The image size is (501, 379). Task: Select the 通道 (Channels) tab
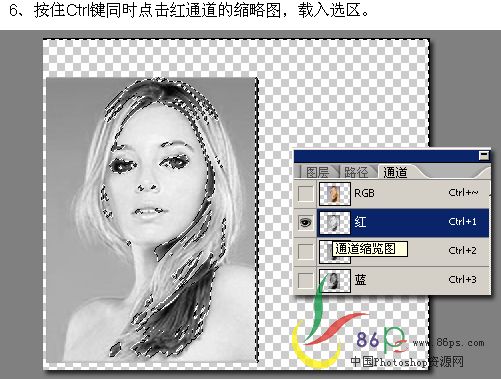pos(395,172)
